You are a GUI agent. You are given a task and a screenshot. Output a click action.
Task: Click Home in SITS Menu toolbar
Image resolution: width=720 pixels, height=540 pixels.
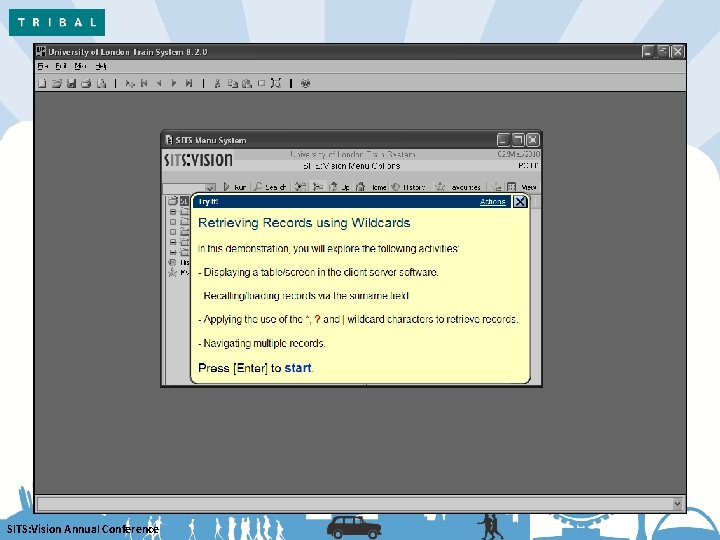click(x=371, y=187)
